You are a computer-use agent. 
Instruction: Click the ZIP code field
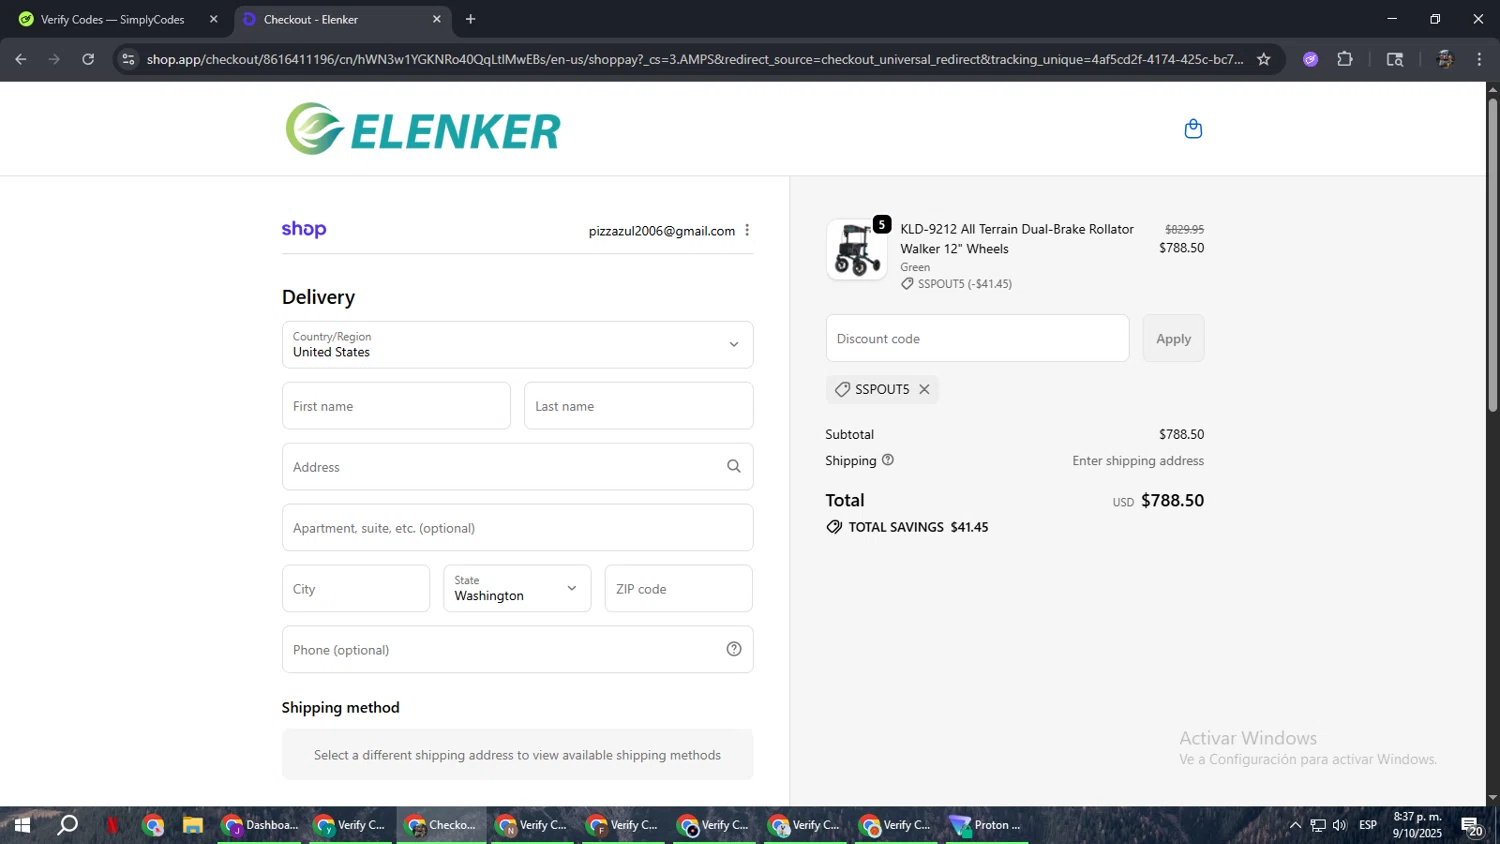(678, 589)
